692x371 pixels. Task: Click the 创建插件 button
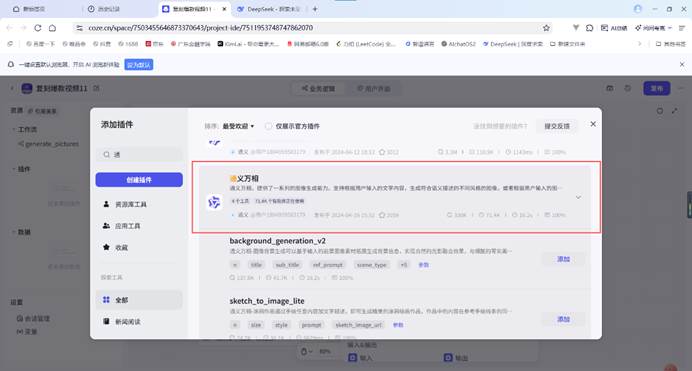pos(139,180)
